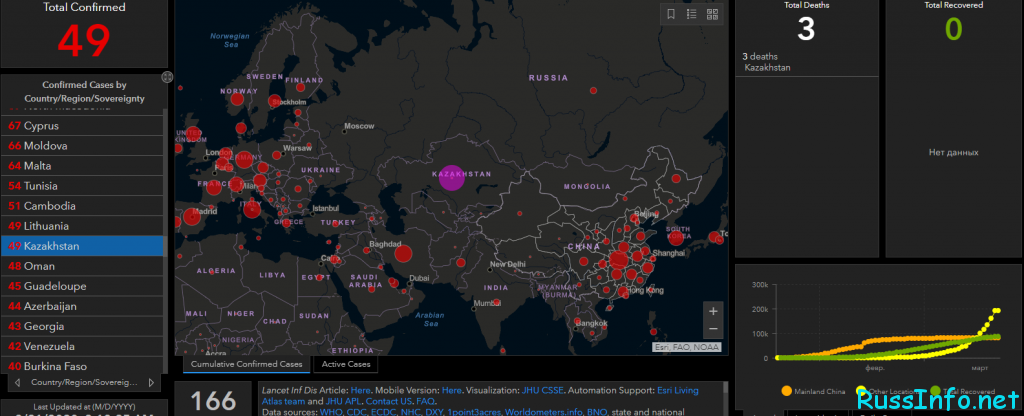The height and width of the screenshot is (416, 1024).
Task: Select Venezuela in the country list
Action: [82, 346]
